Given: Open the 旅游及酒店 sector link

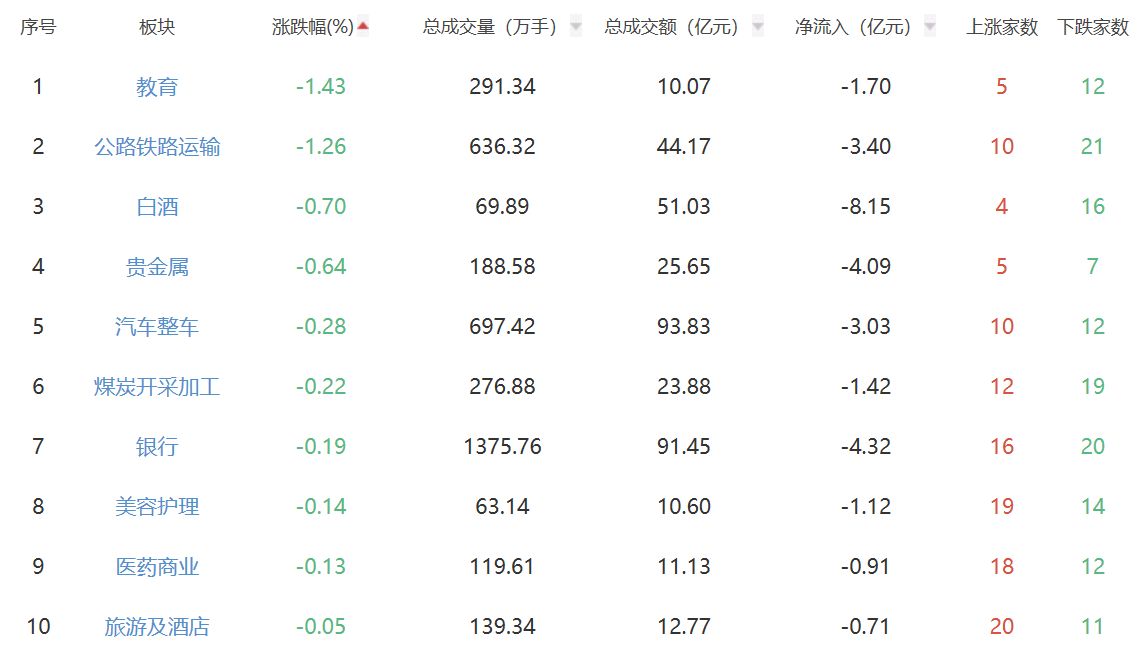Looking at the screenshot, I should [x=157, y=627].
